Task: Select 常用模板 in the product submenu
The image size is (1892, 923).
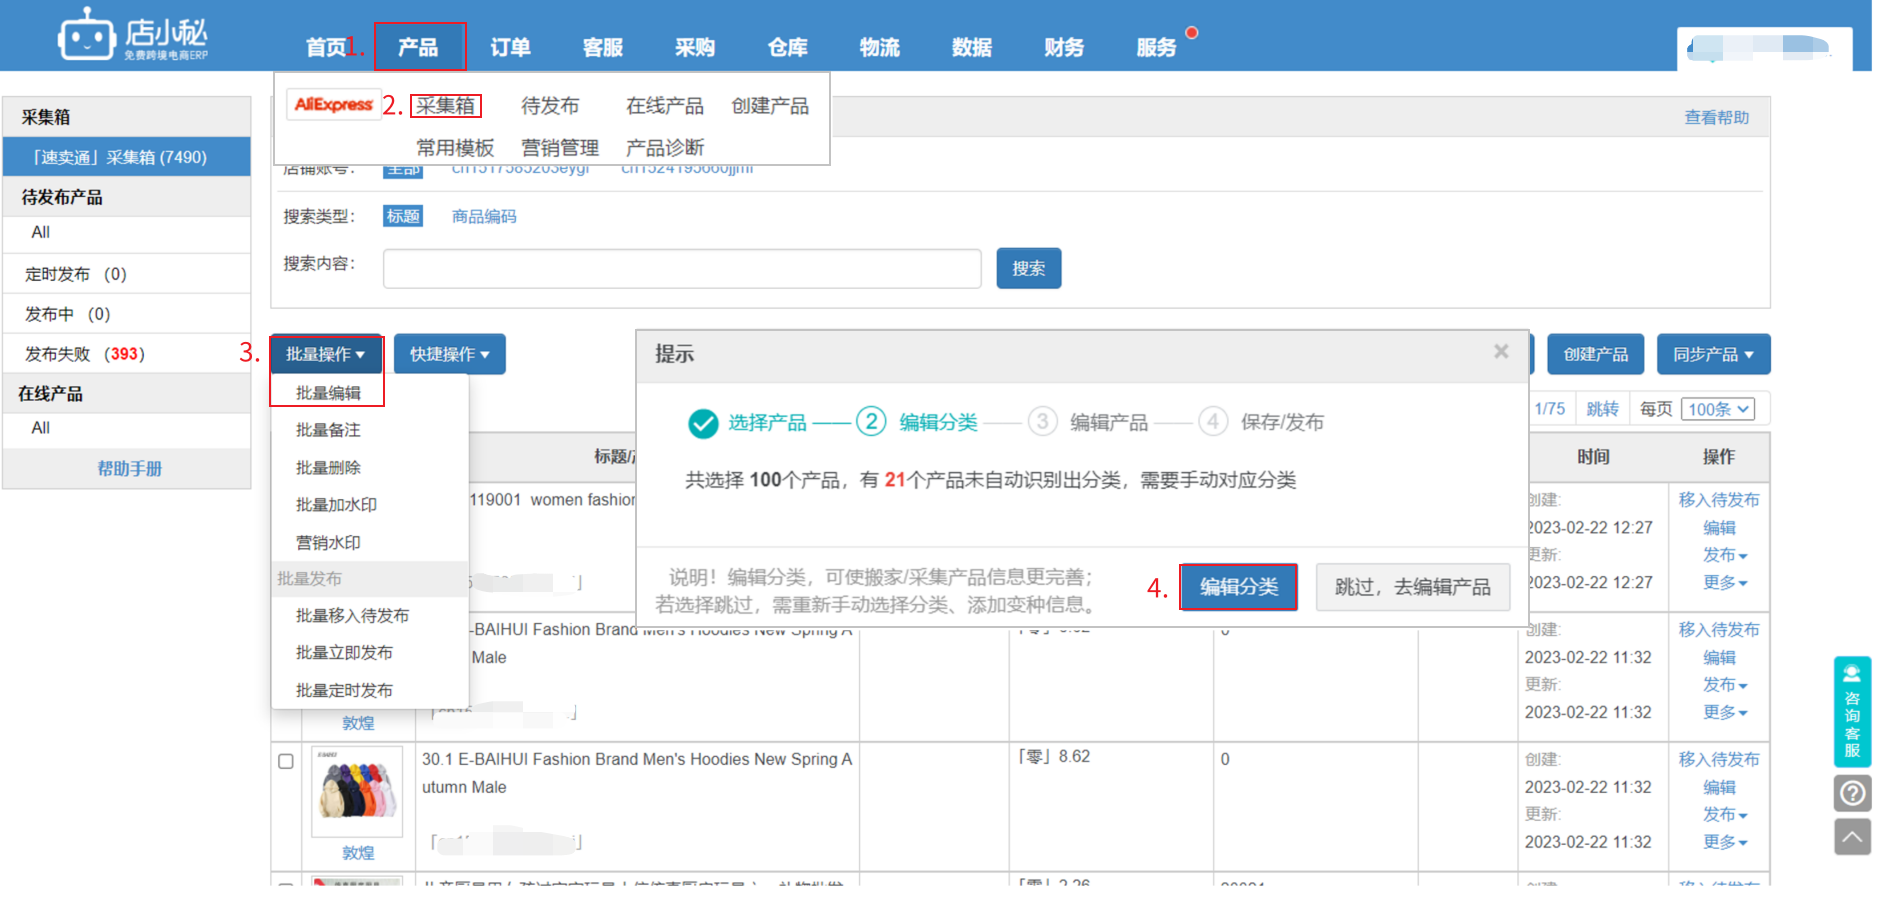Action: (x=455, y=147)
